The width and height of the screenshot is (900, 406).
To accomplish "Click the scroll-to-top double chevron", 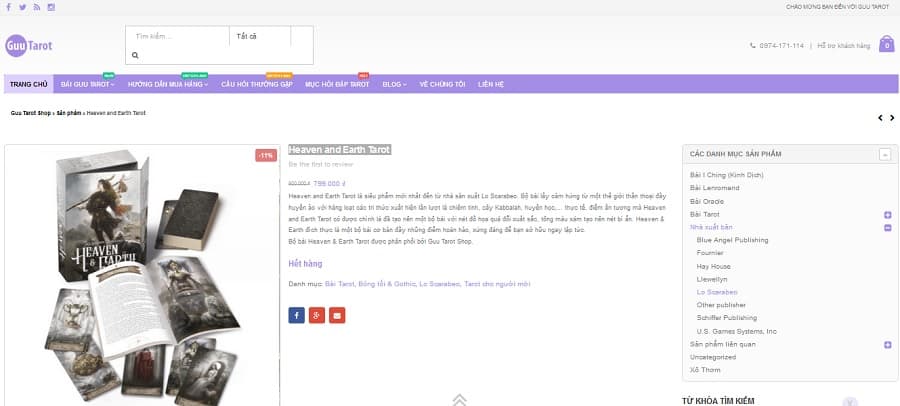I will pyautogui.click(x=459, y=400).
